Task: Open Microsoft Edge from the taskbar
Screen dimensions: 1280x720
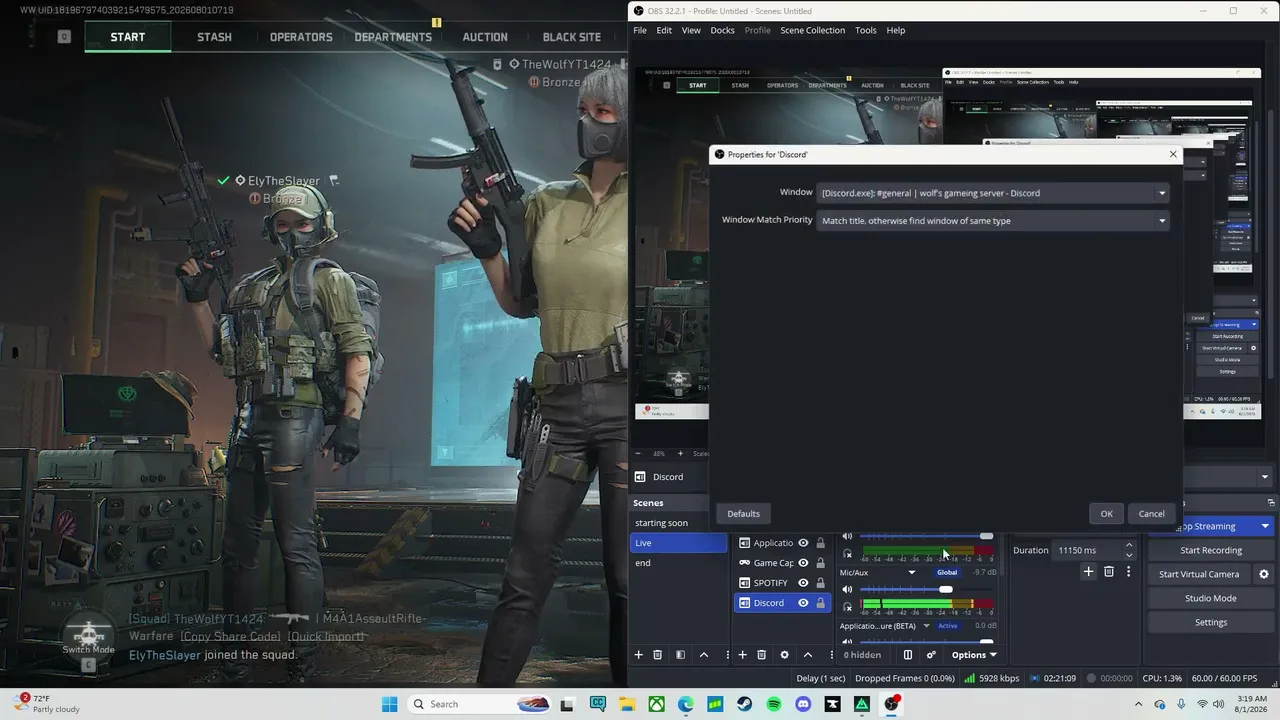Action: (686, 704)
